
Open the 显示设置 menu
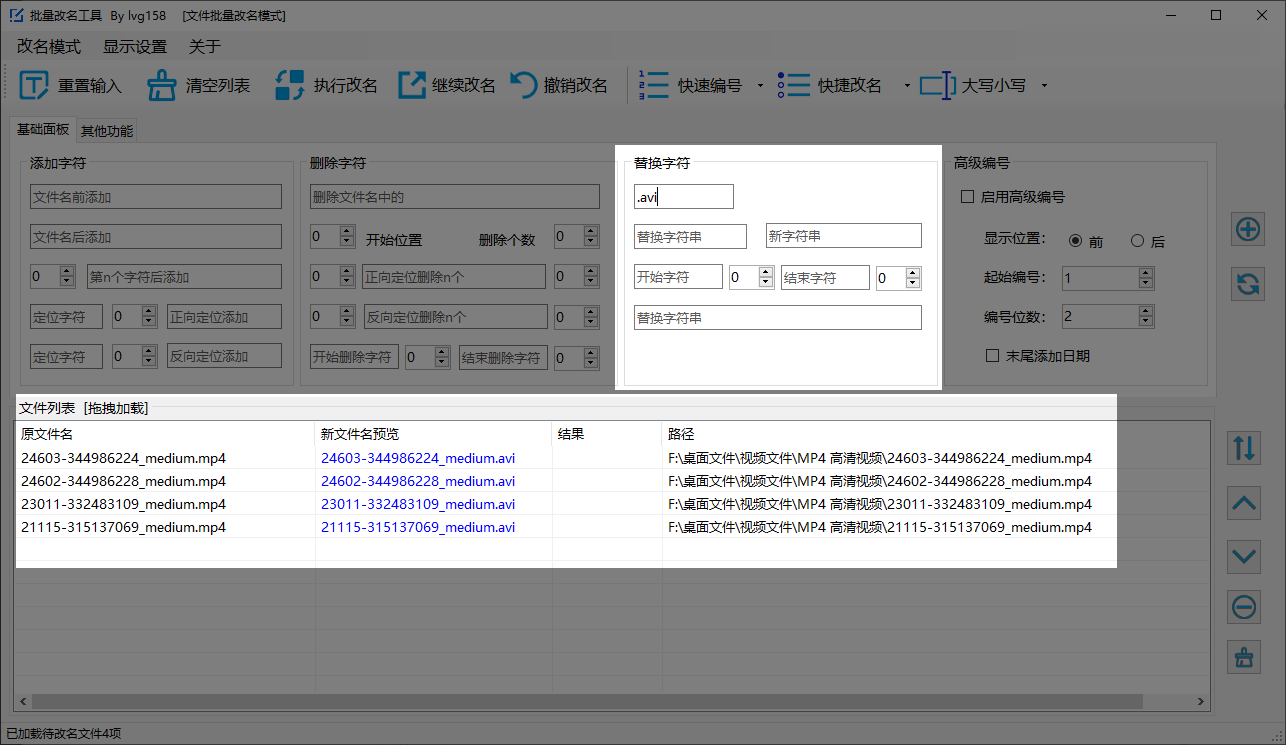(135, 47)
